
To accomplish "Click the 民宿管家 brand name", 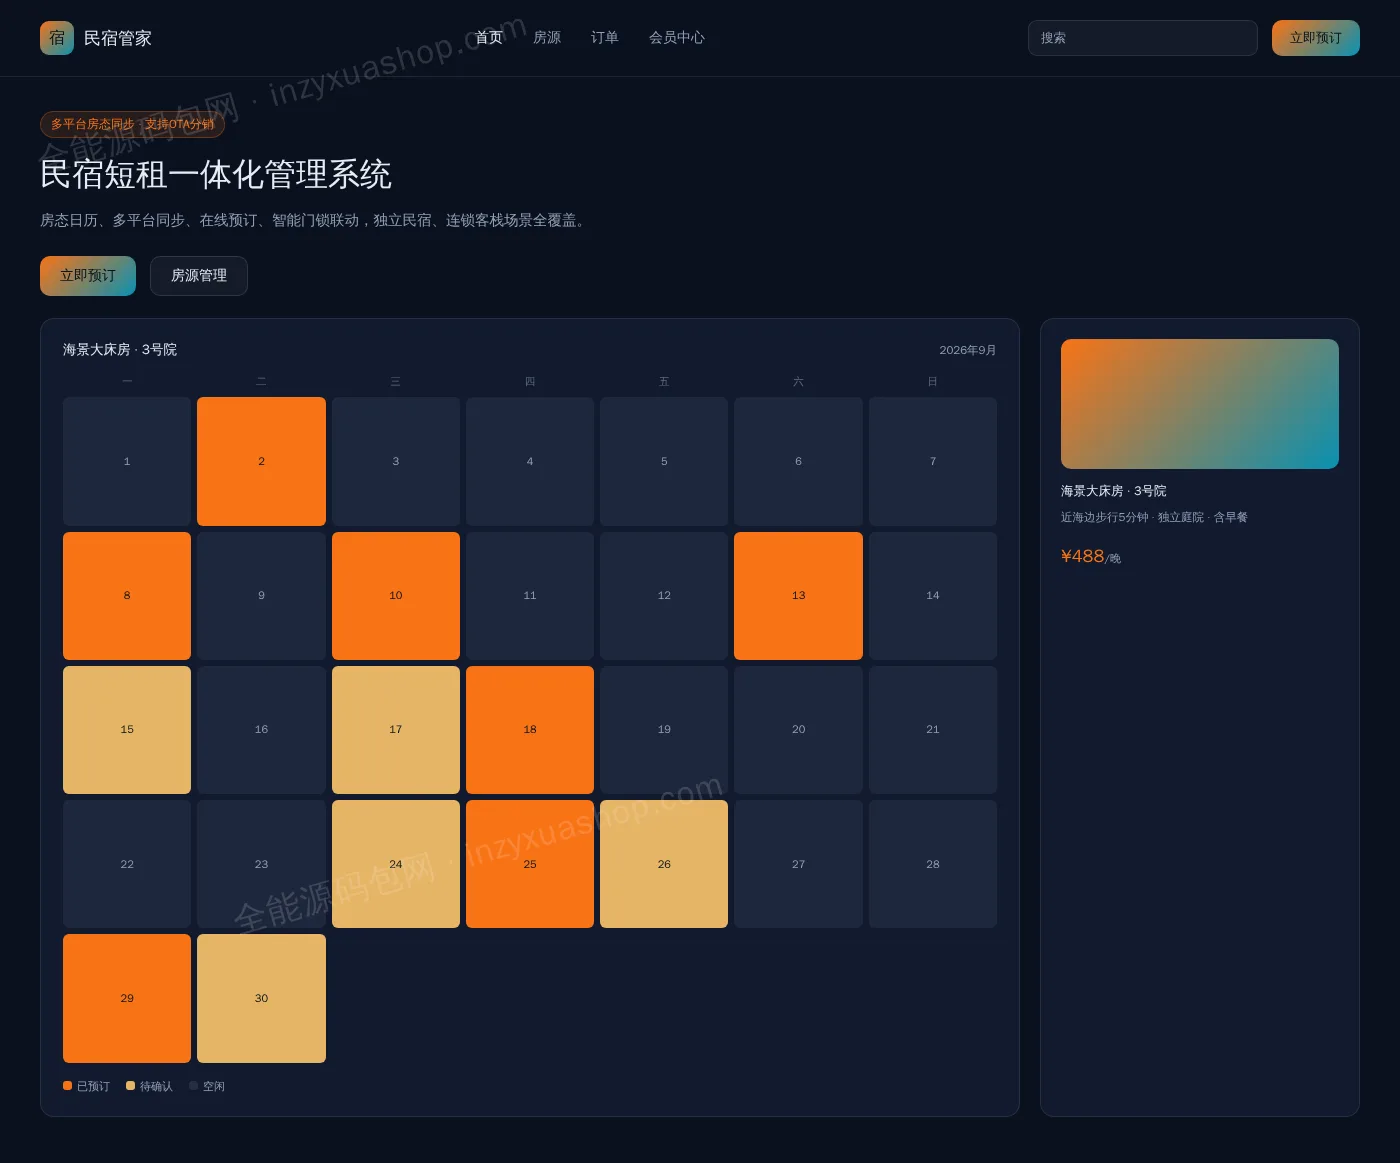I will [118, 38].
